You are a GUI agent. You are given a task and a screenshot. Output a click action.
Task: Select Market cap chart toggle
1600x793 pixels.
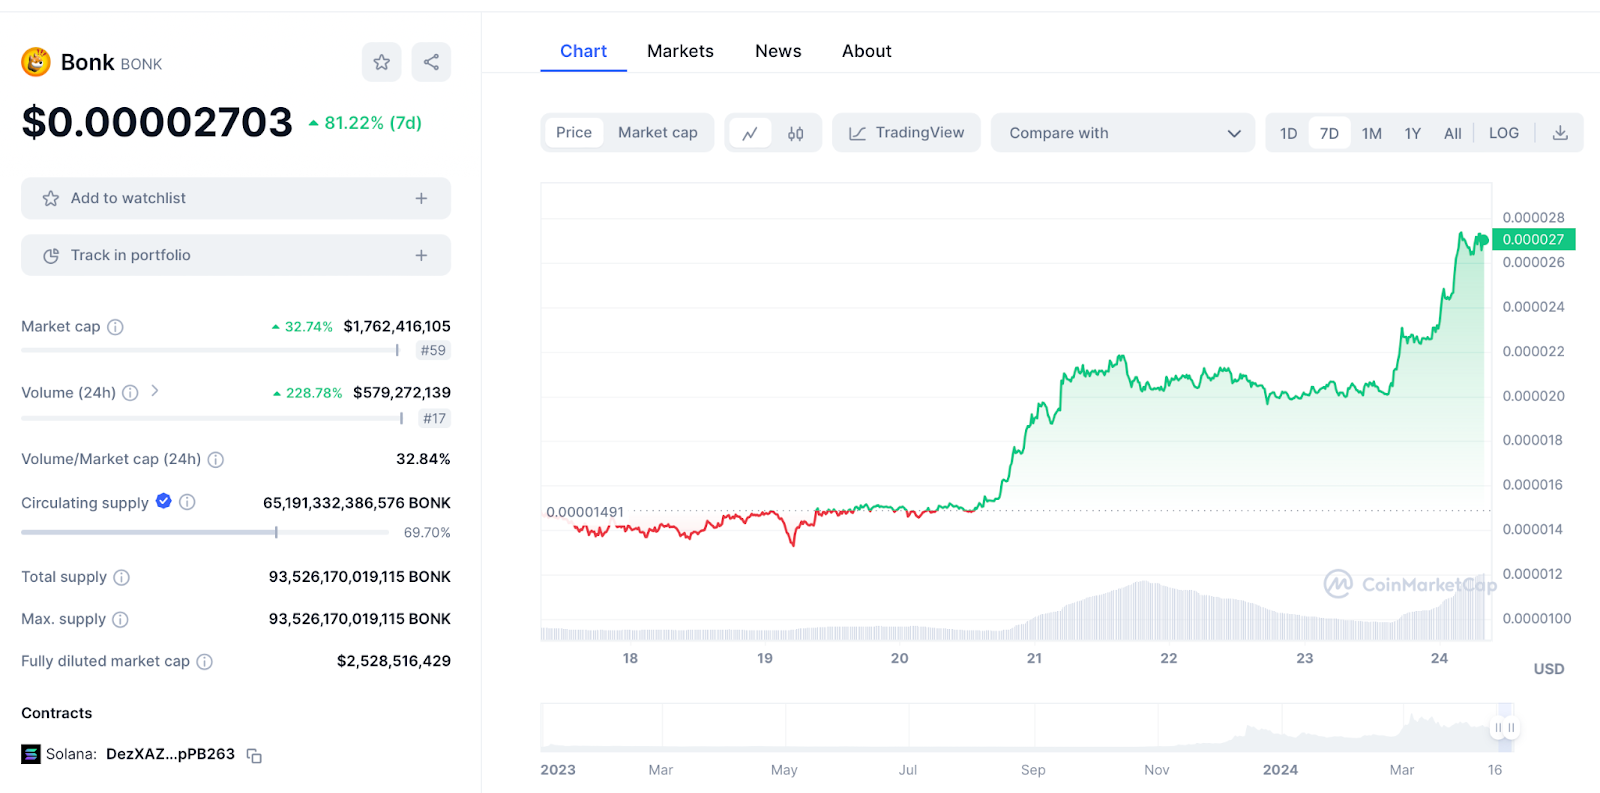[x=658, y=132]
